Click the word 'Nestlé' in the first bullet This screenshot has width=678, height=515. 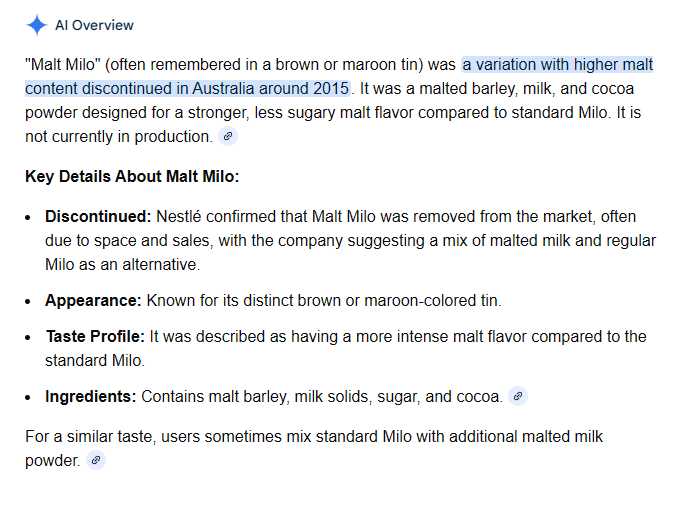(179, 216)
